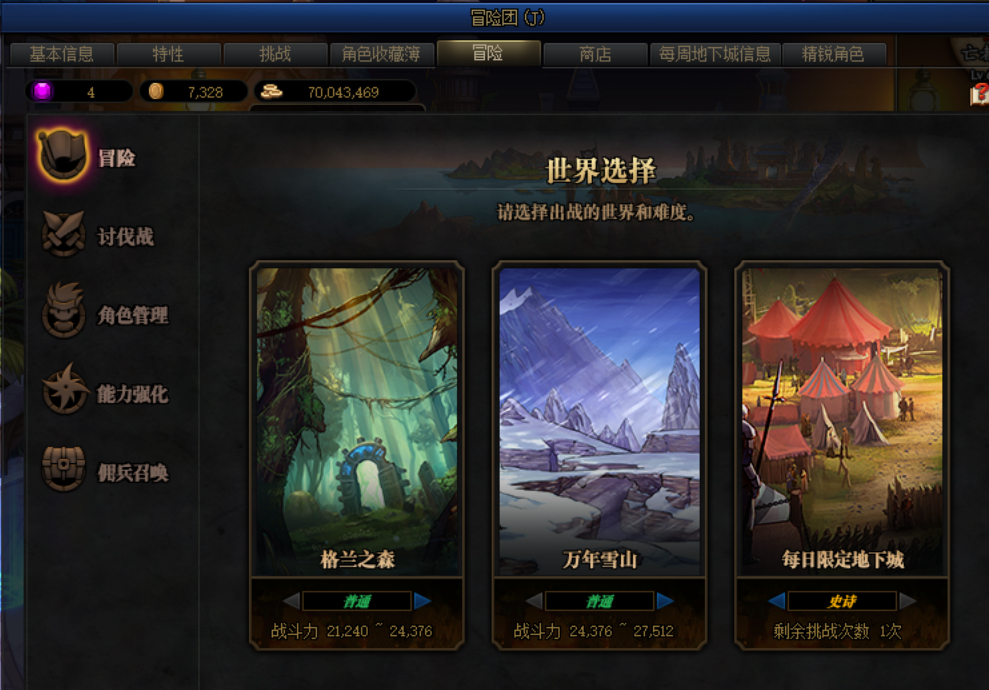The width and height of the screenshot is (989, 690).
Task: Open the red question mark help book
Action: pos(980,95)
